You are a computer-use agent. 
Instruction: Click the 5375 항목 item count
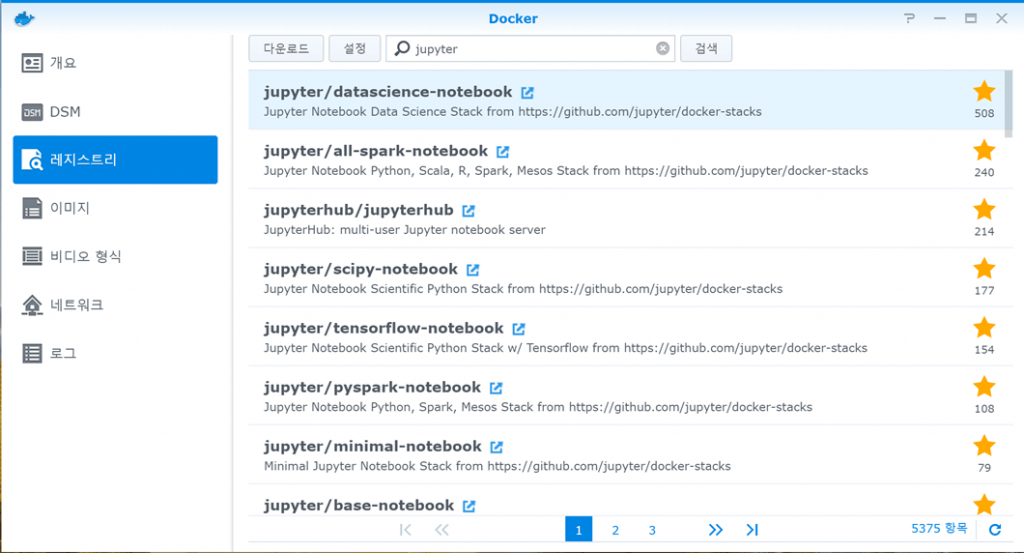click(x=939, y=528)
